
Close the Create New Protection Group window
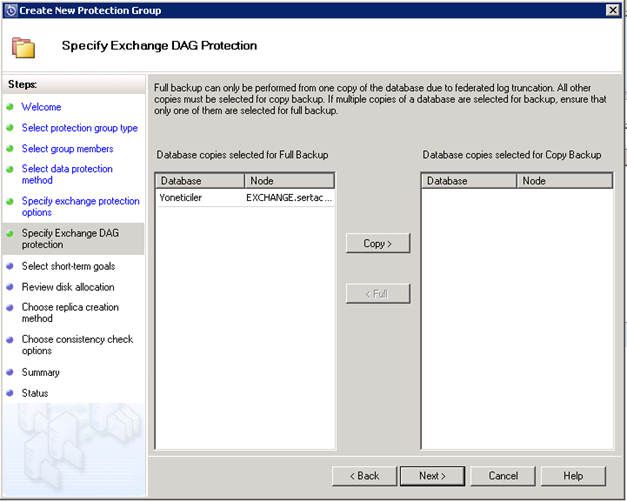pyautogui.click(x=612, y=10)
